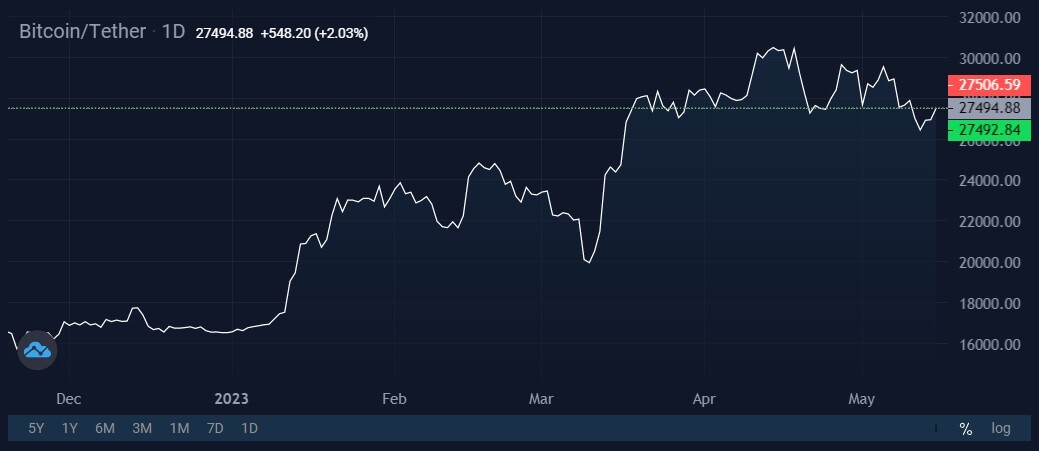The width and height of the screenshot is (1039, 451).
Task: Select the 1Y time range
Action: click(70, 428)
